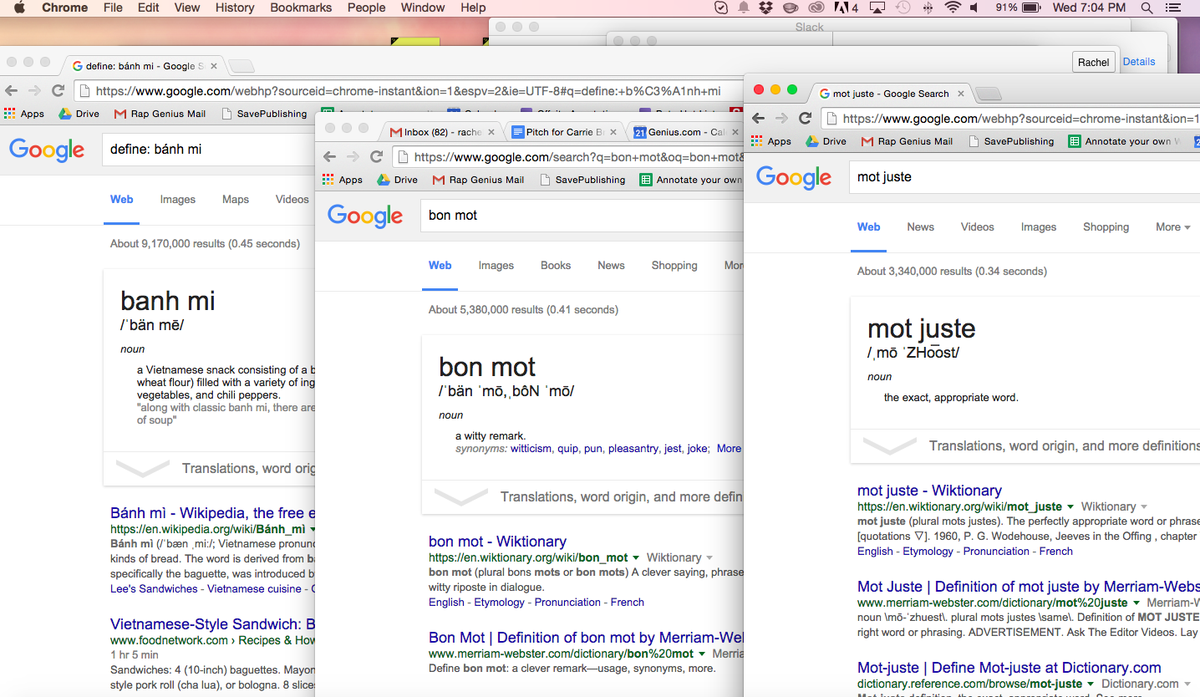Open new tab in mot juste window

pyautogui.click(x=988, y=94)
